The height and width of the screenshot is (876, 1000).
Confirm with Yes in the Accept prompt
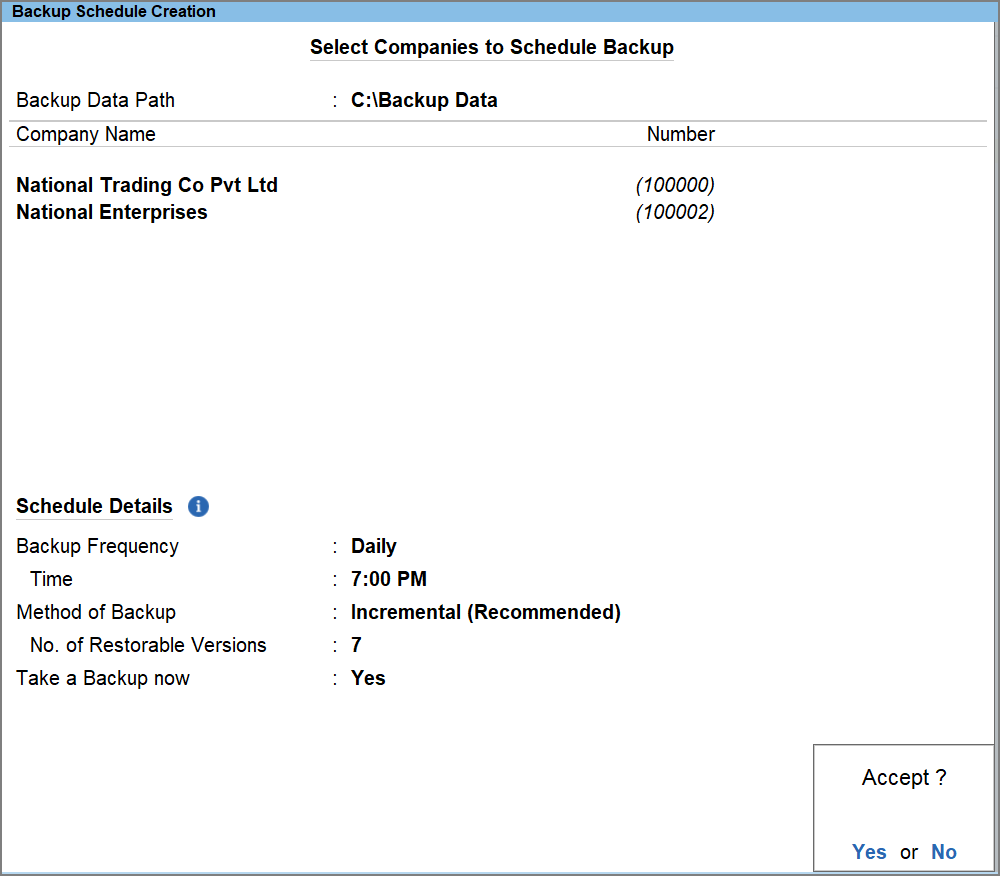tap(869, 852)
